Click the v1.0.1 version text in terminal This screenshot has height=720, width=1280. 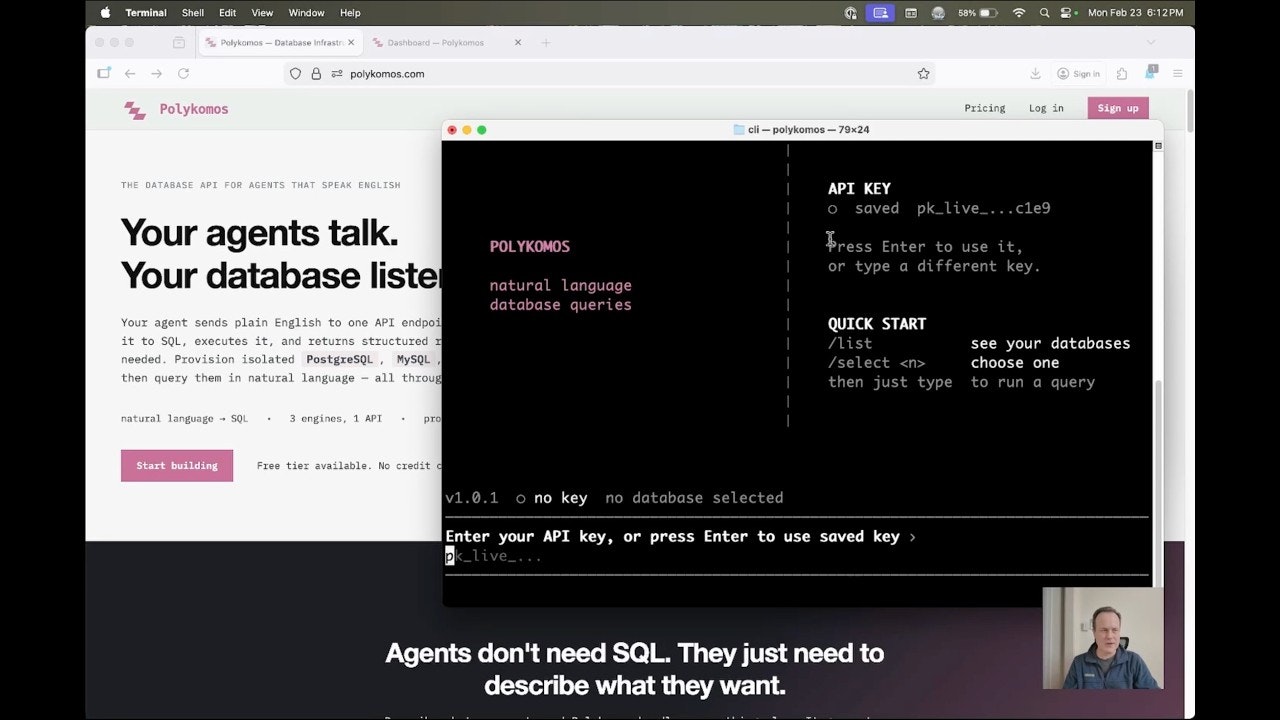(472, 497)
